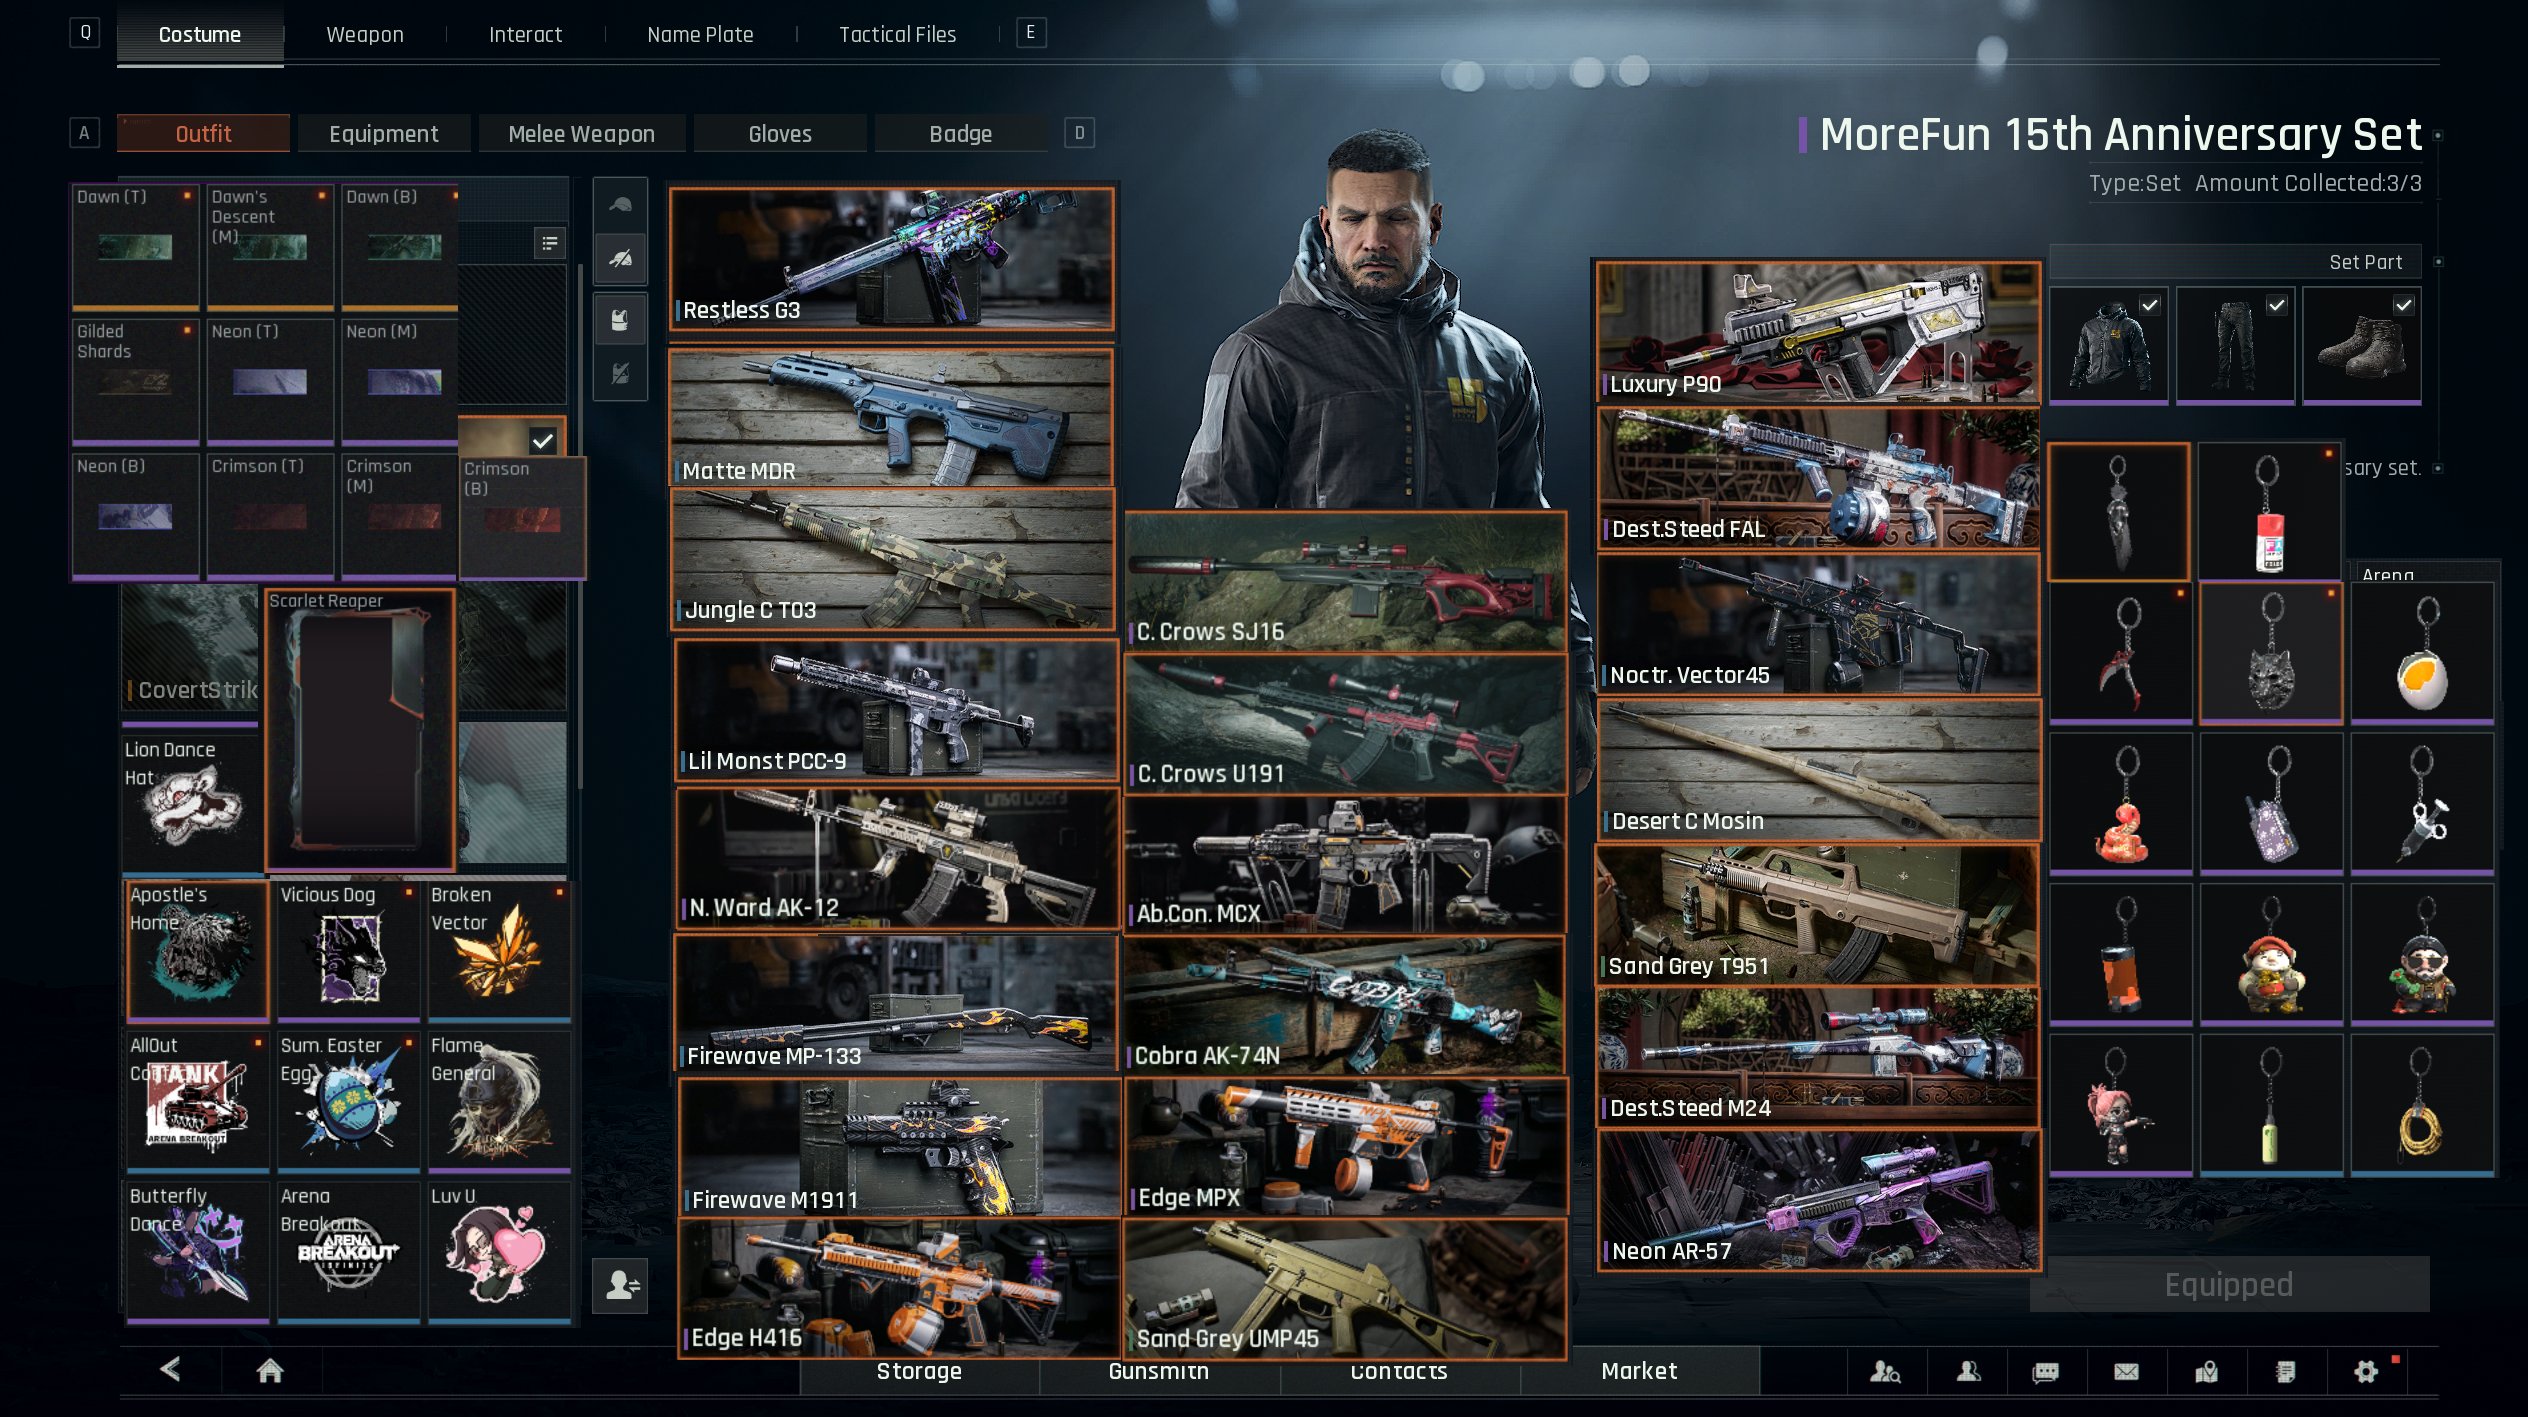Click the checkmark above Crimson (B)

coord(542,440)
